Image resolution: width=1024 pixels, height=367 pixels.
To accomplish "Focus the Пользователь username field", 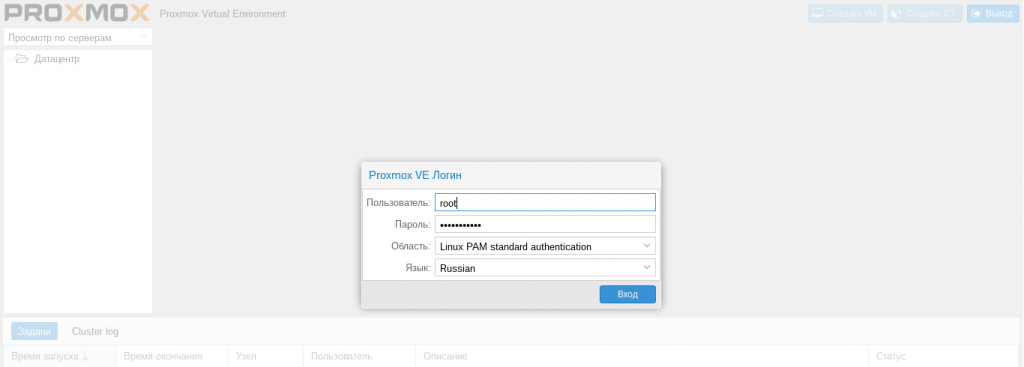I will click(545, 202).
